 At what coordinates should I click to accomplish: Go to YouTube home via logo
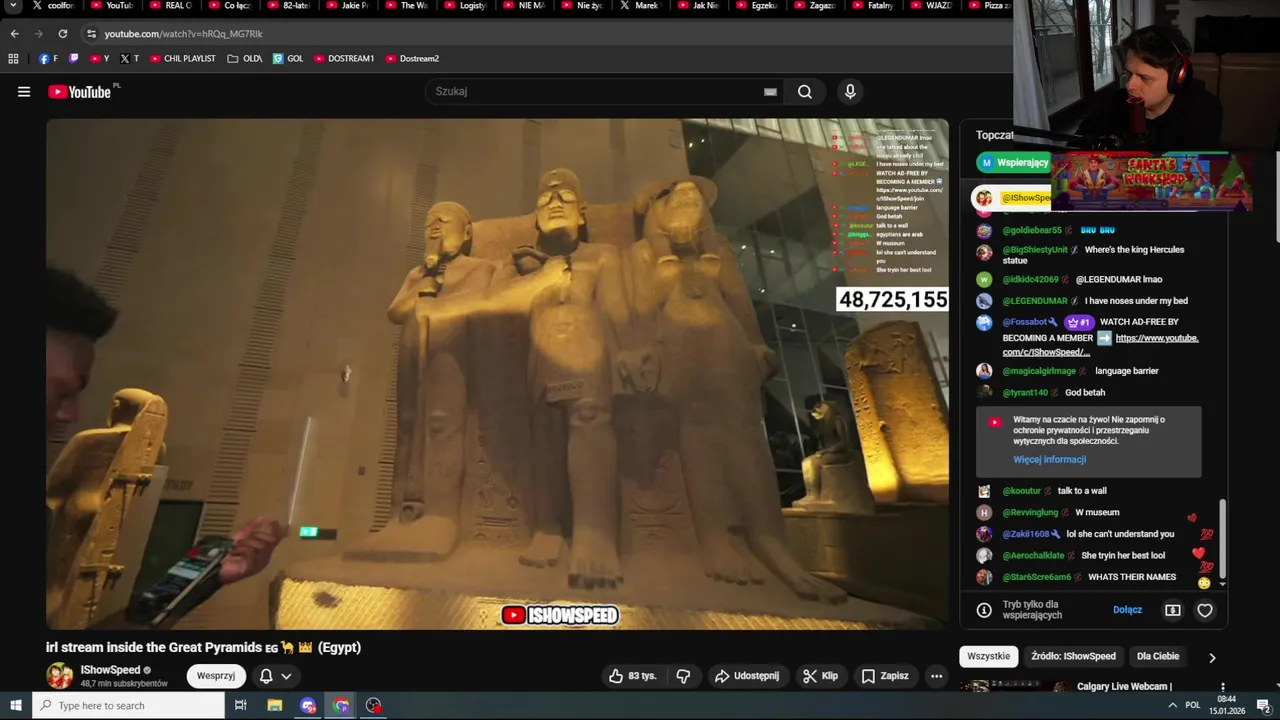coord(79,92)
